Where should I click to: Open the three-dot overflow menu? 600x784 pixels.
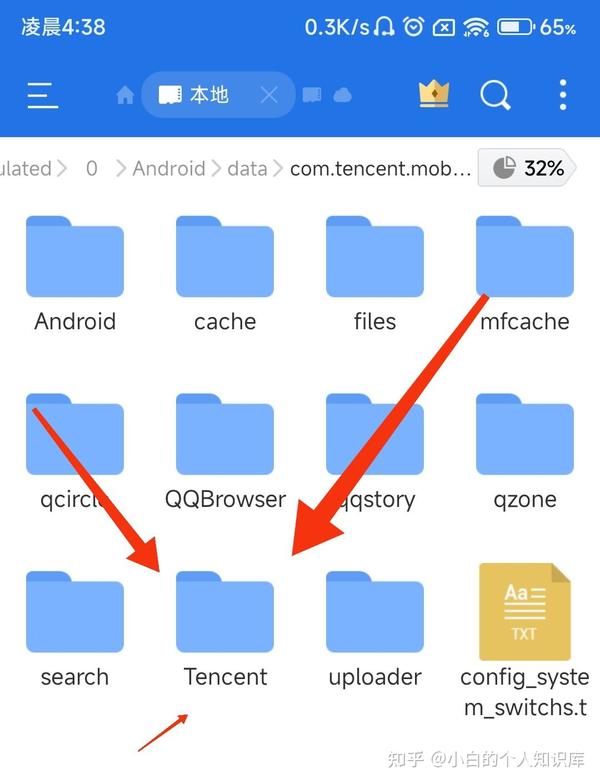point(563,95)
